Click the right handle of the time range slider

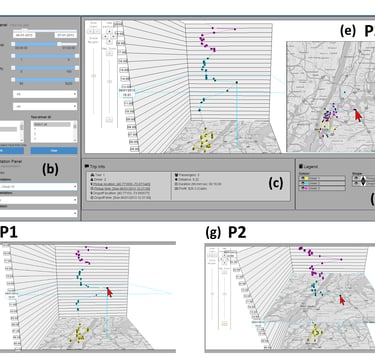coord(59,44)
